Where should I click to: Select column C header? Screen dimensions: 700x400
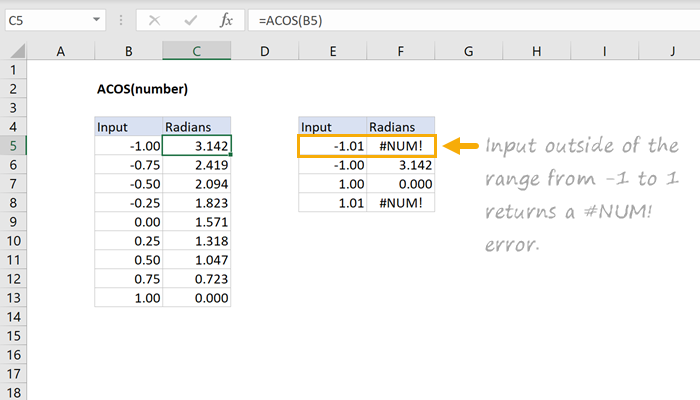(196, 51)
